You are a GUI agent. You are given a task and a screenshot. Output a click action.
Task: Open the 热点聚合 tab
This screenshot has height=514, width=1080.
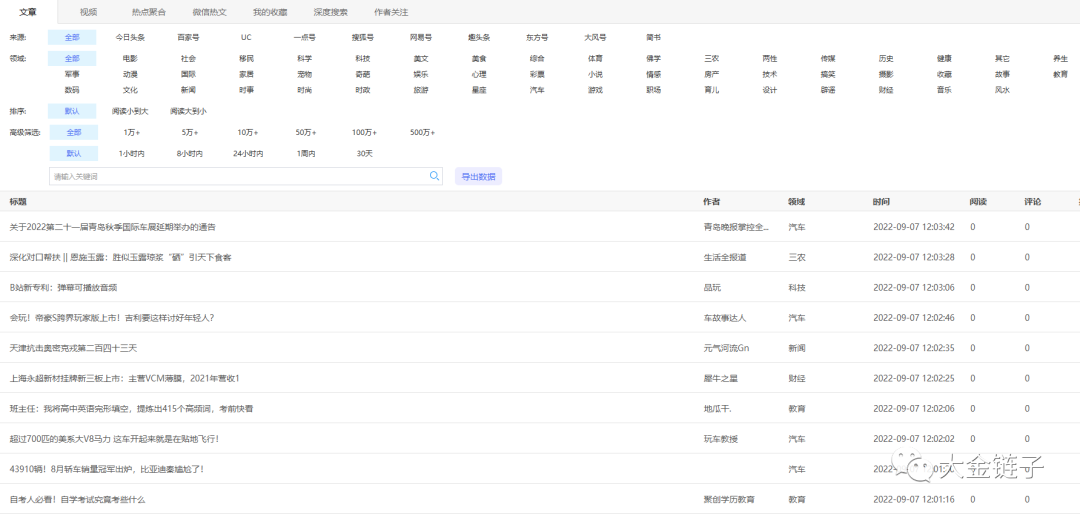tap(149, 12)
